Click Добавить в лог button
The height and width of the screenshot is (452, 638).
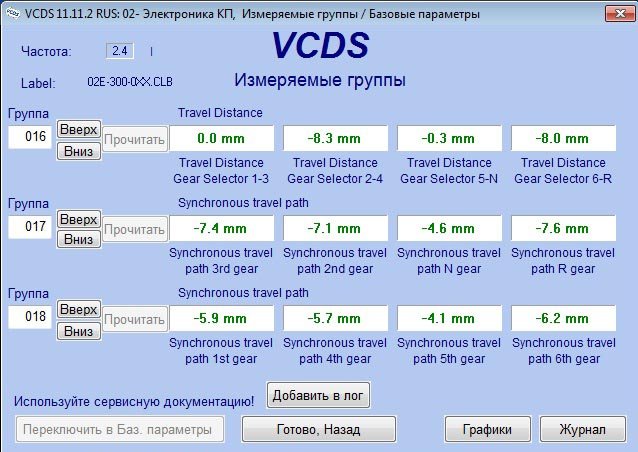coord(318,395)
